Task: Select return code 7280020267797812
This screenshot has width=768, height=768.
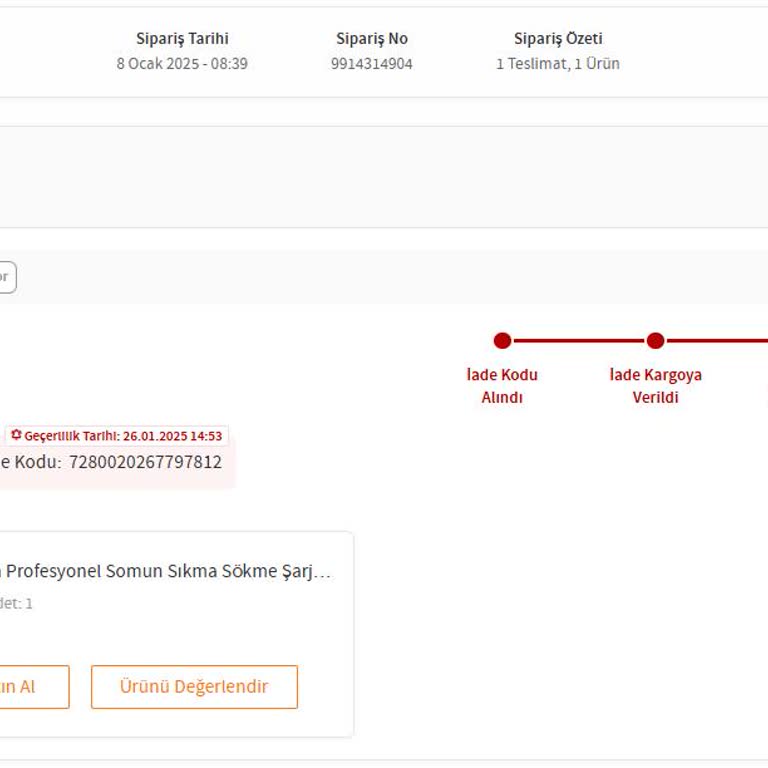Action: click(145, 462)
